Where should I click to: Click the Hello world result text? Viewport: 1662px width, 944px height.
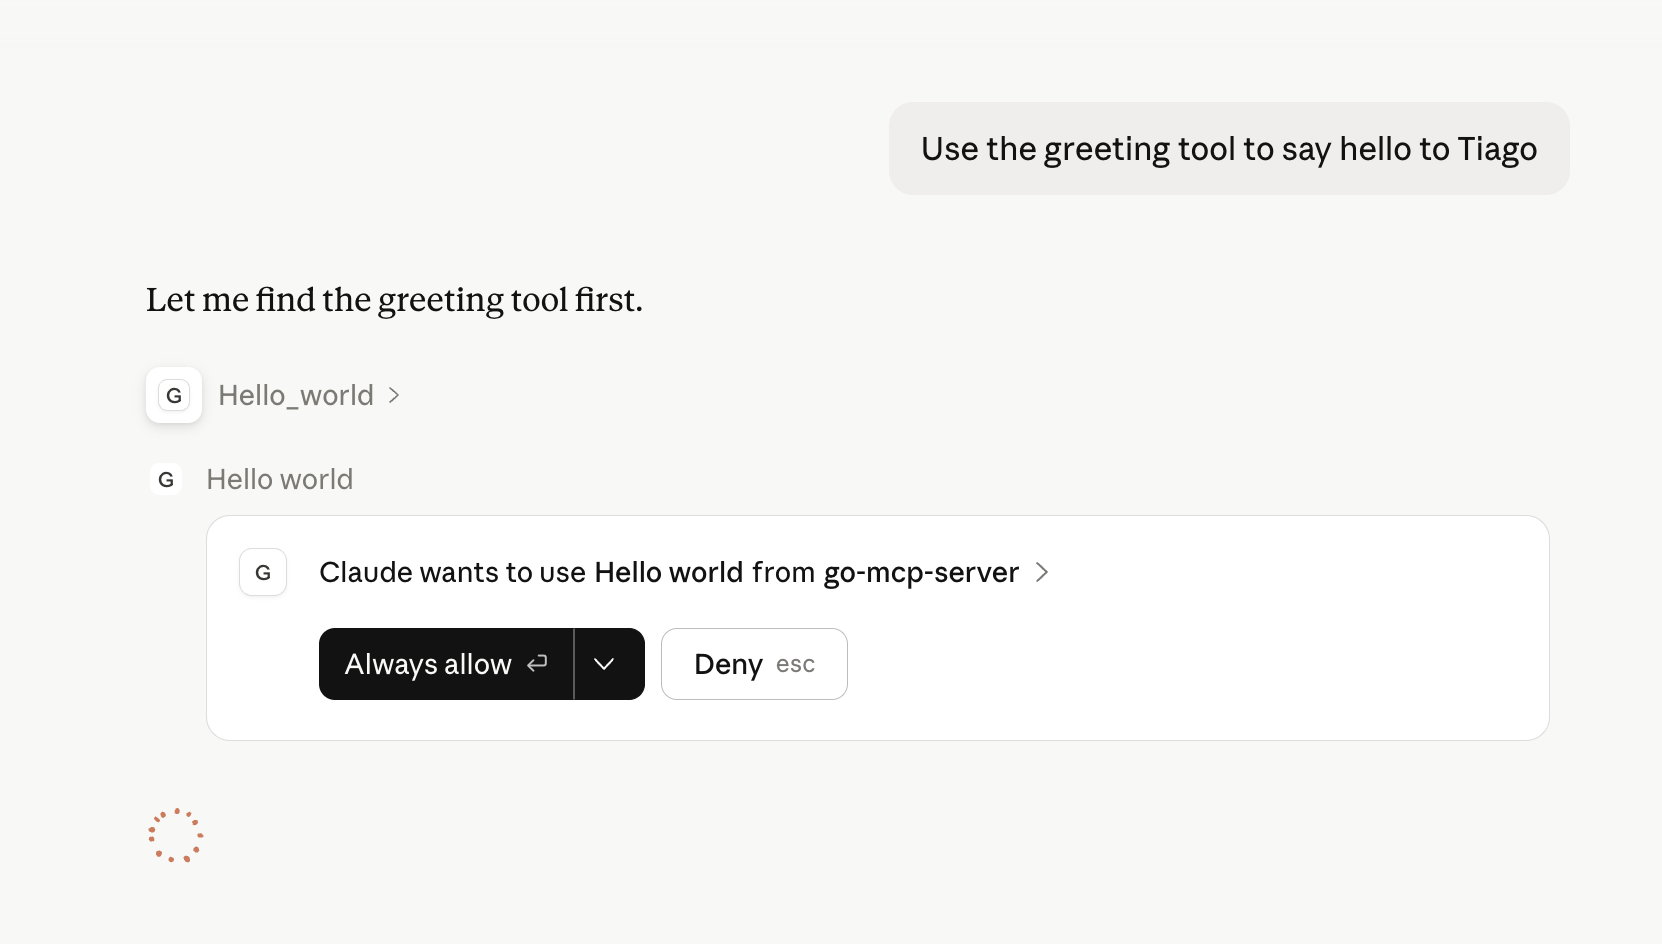(279, 479)
